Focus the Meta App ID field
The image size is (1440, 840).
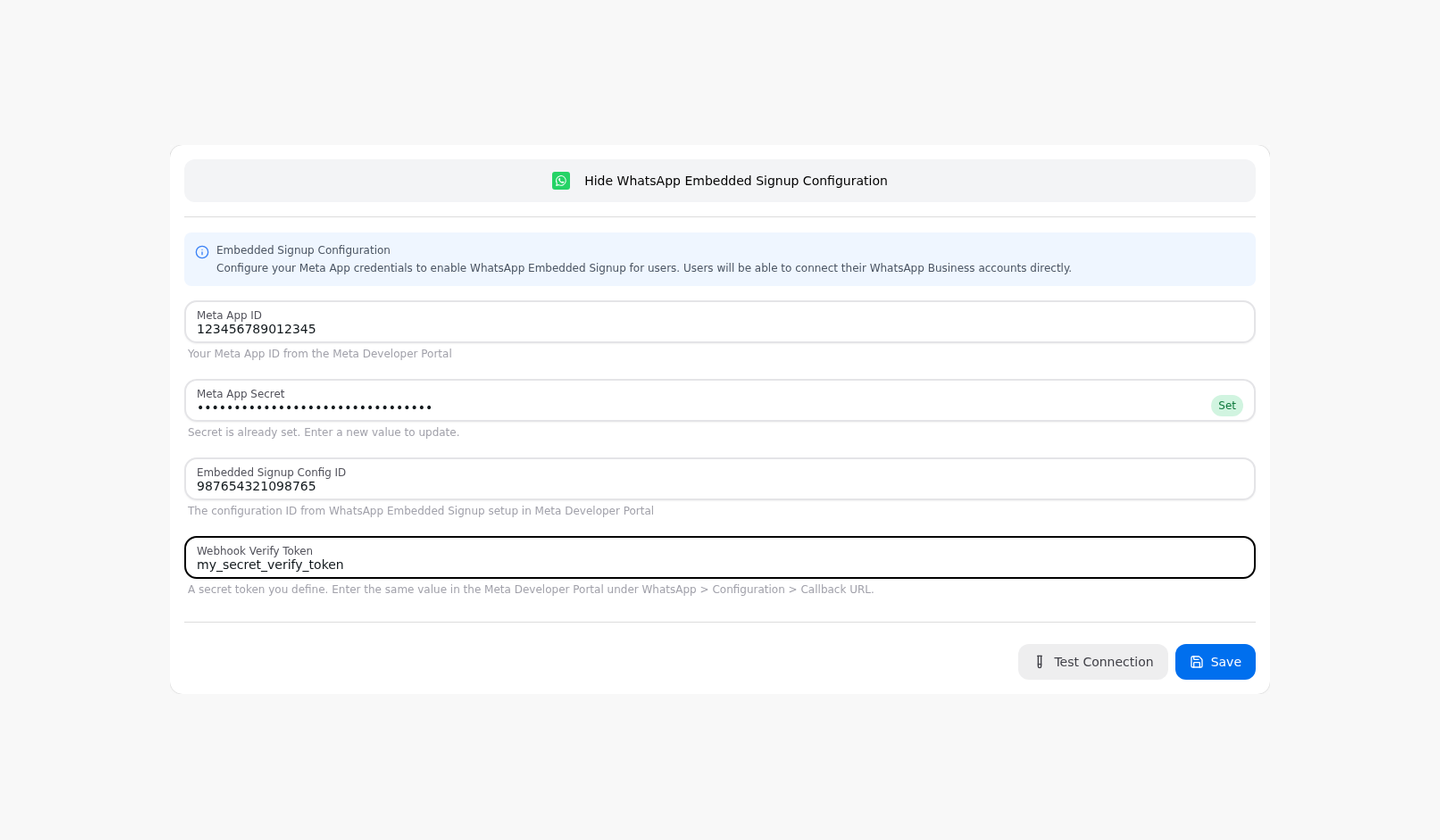(x=720, y=322)
